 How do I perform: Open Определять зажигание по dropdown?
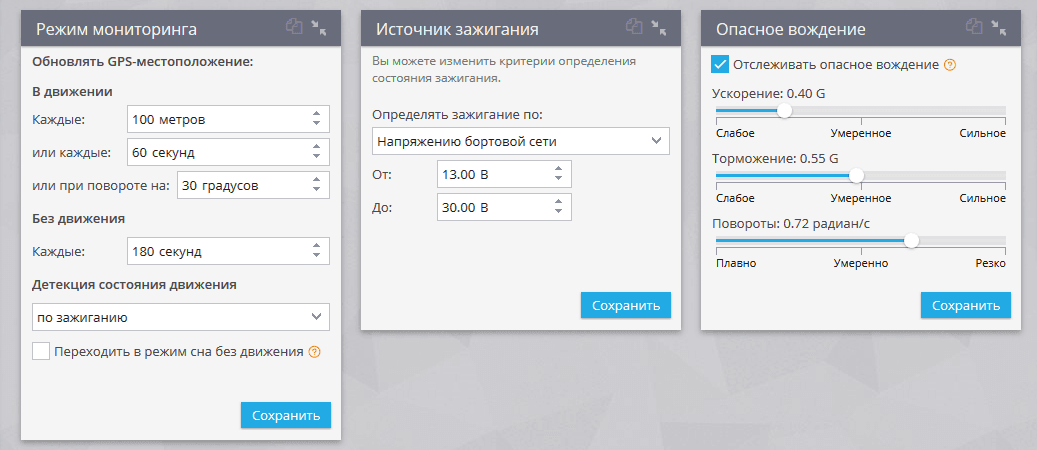pyautogui.click(x=520, y=141)
